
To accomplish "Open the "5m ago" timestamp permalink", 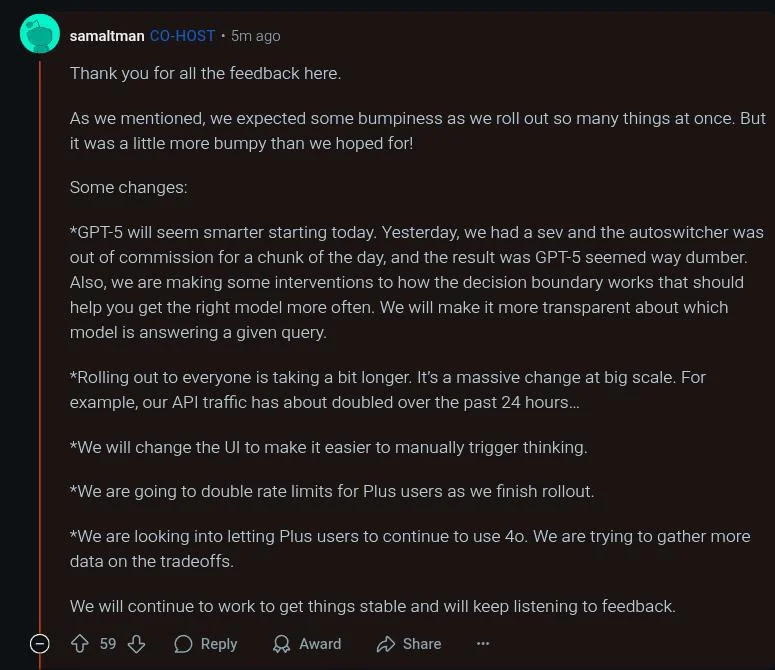I will (x=255, y=36).
